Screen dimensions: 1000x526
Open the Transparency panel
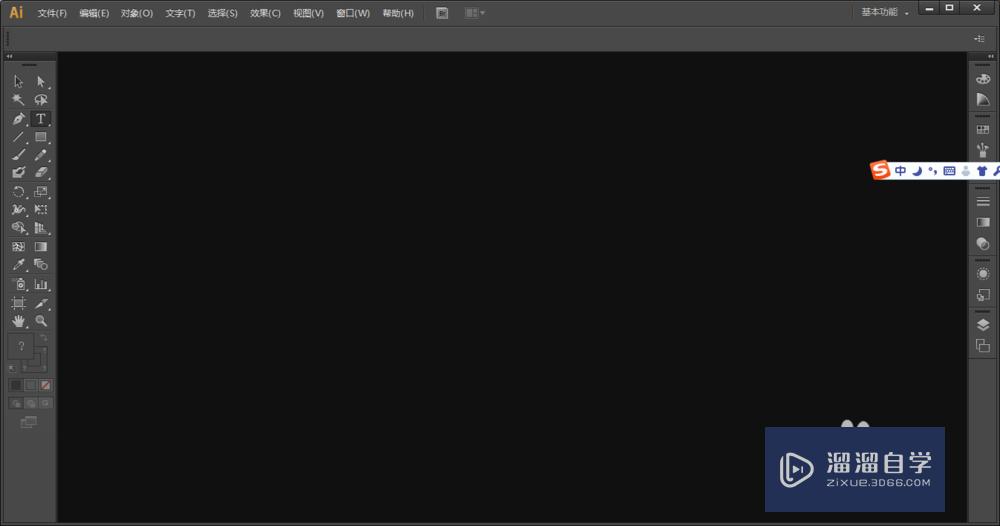pos(983,244)
